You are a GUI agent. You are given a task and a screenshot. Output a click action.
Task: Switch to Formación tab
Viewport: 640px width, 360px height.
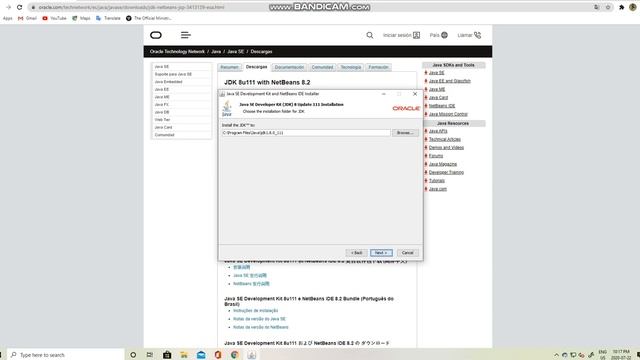[x=378, y=67]
